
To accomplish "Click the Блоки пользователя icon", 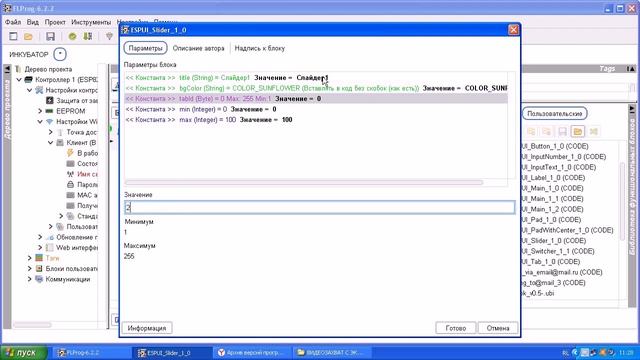I will (x=39, y=269).
